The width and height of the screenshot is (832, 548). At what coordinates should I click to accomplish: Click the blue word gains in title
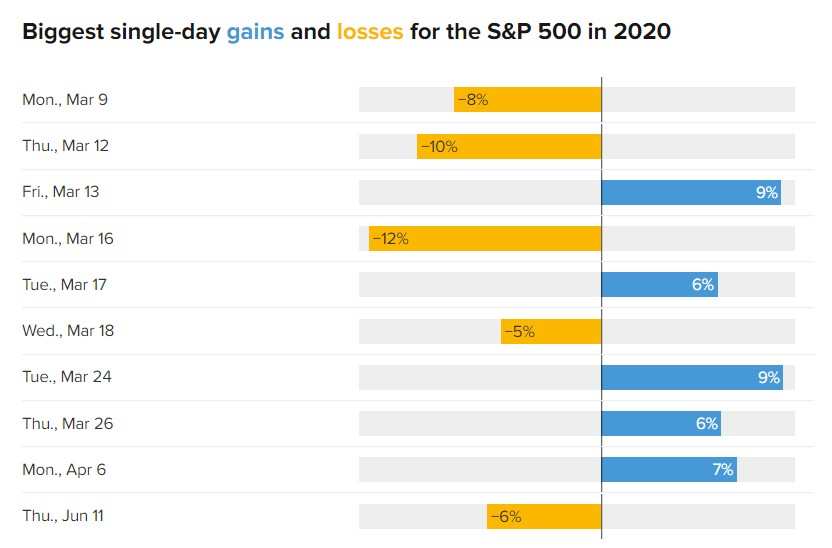[x=255, y=32]
